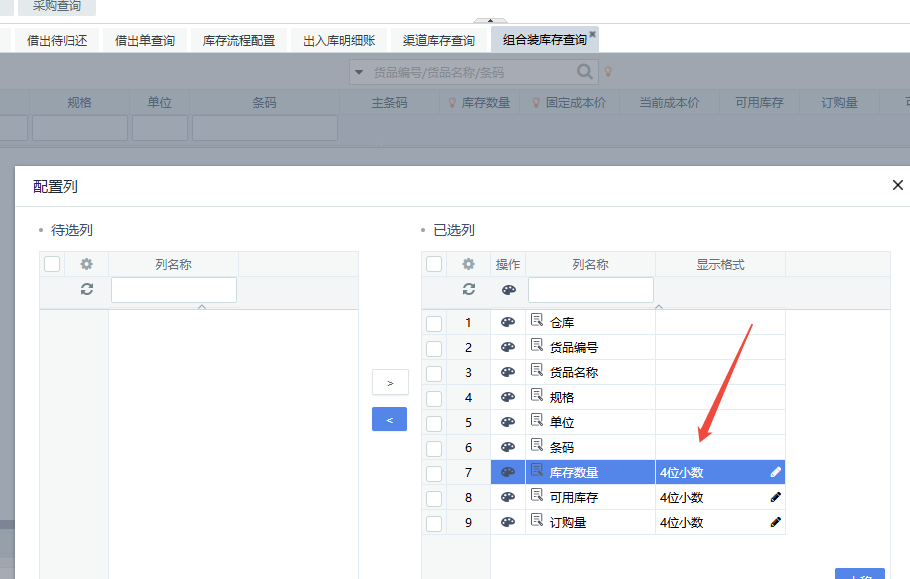This screenshot has width=910, height=579.
Task: Open the gear settings in 已选列 header
Action: coord(469,265)
